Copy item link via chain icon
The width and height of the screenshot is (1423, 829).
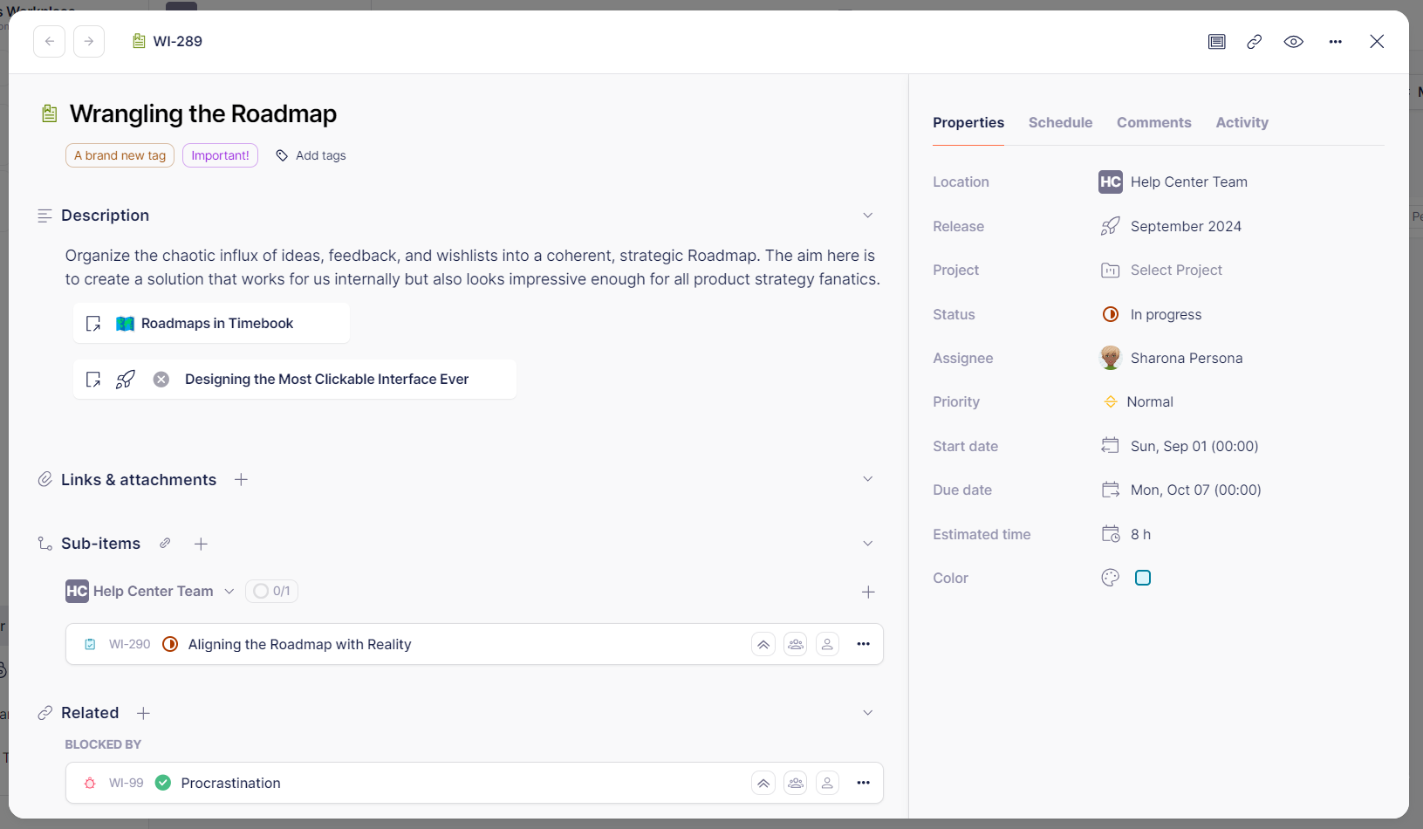coord(1254,42)
